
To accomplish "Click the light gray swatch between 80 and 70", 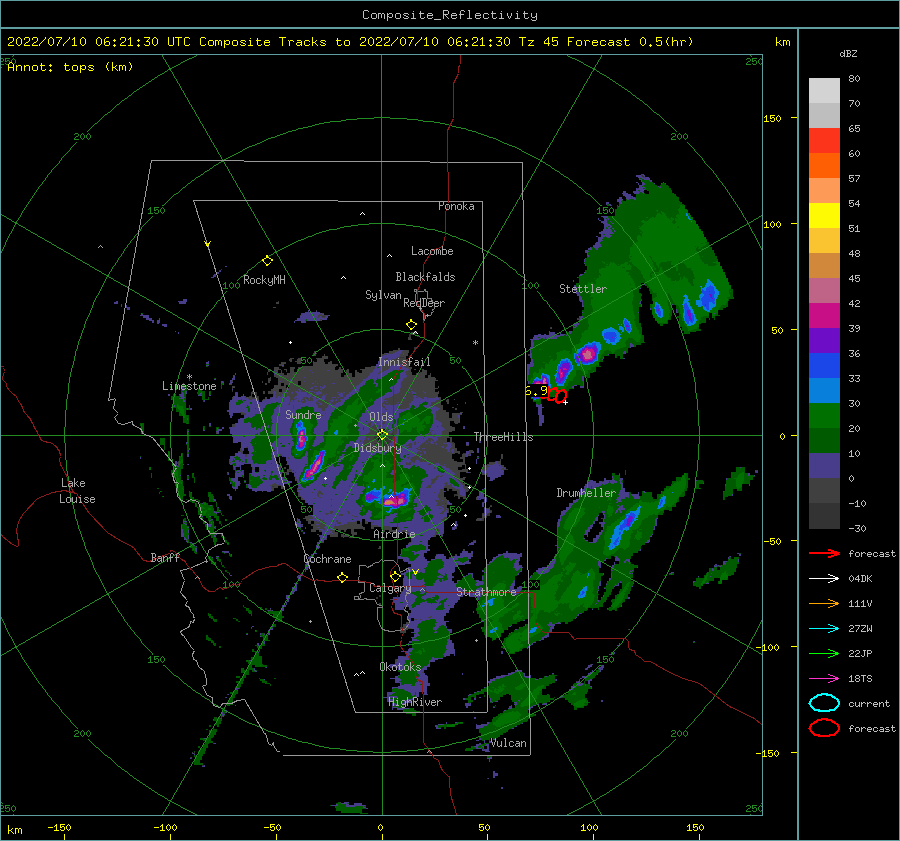I will pyautogui.click(x=824, y=91).
